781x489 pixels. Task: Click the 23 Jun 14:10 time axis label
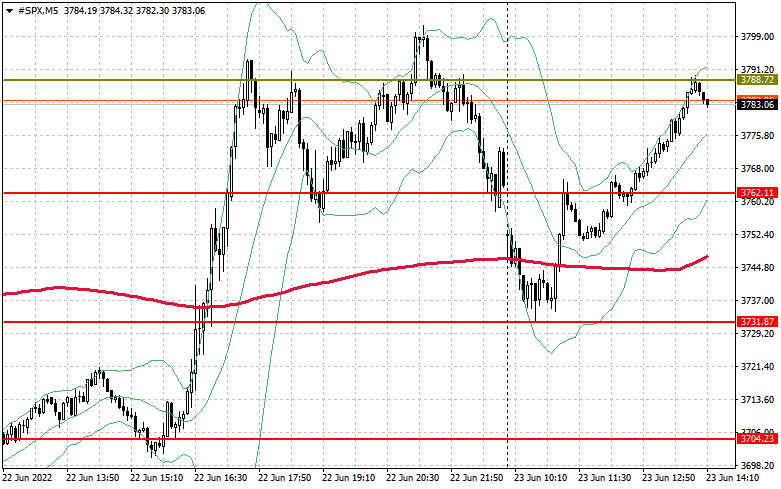pyautogui.click(x=733, y=478)
